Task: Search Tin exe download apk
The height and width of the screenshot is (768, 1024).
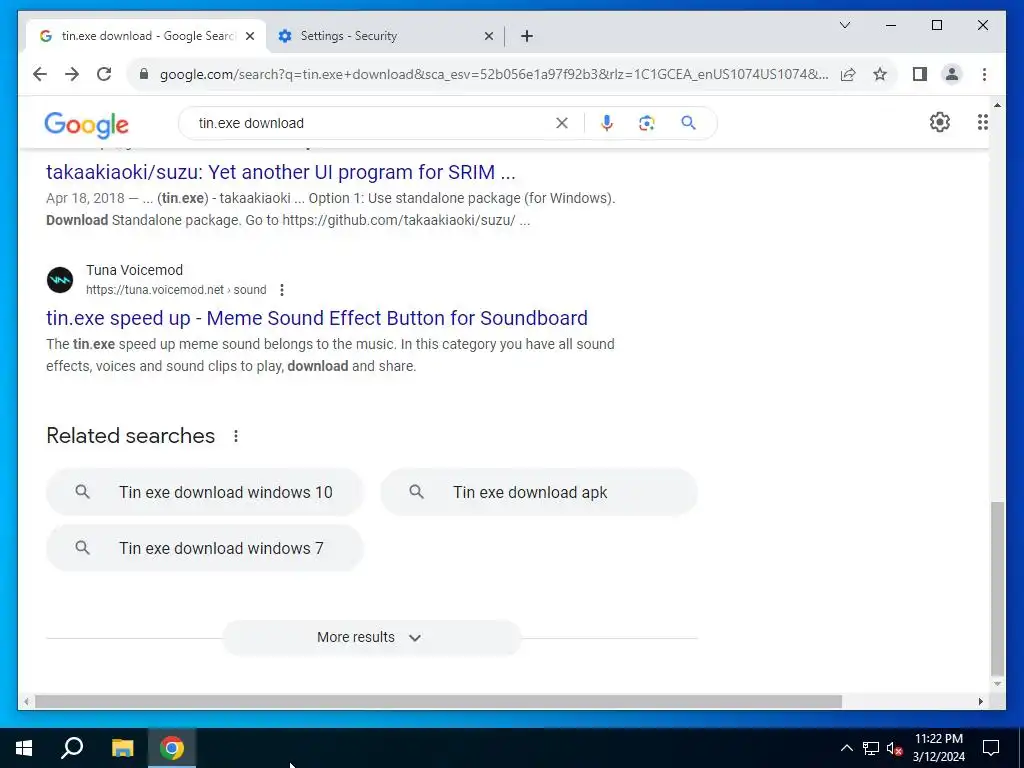Action: [539, 492]
